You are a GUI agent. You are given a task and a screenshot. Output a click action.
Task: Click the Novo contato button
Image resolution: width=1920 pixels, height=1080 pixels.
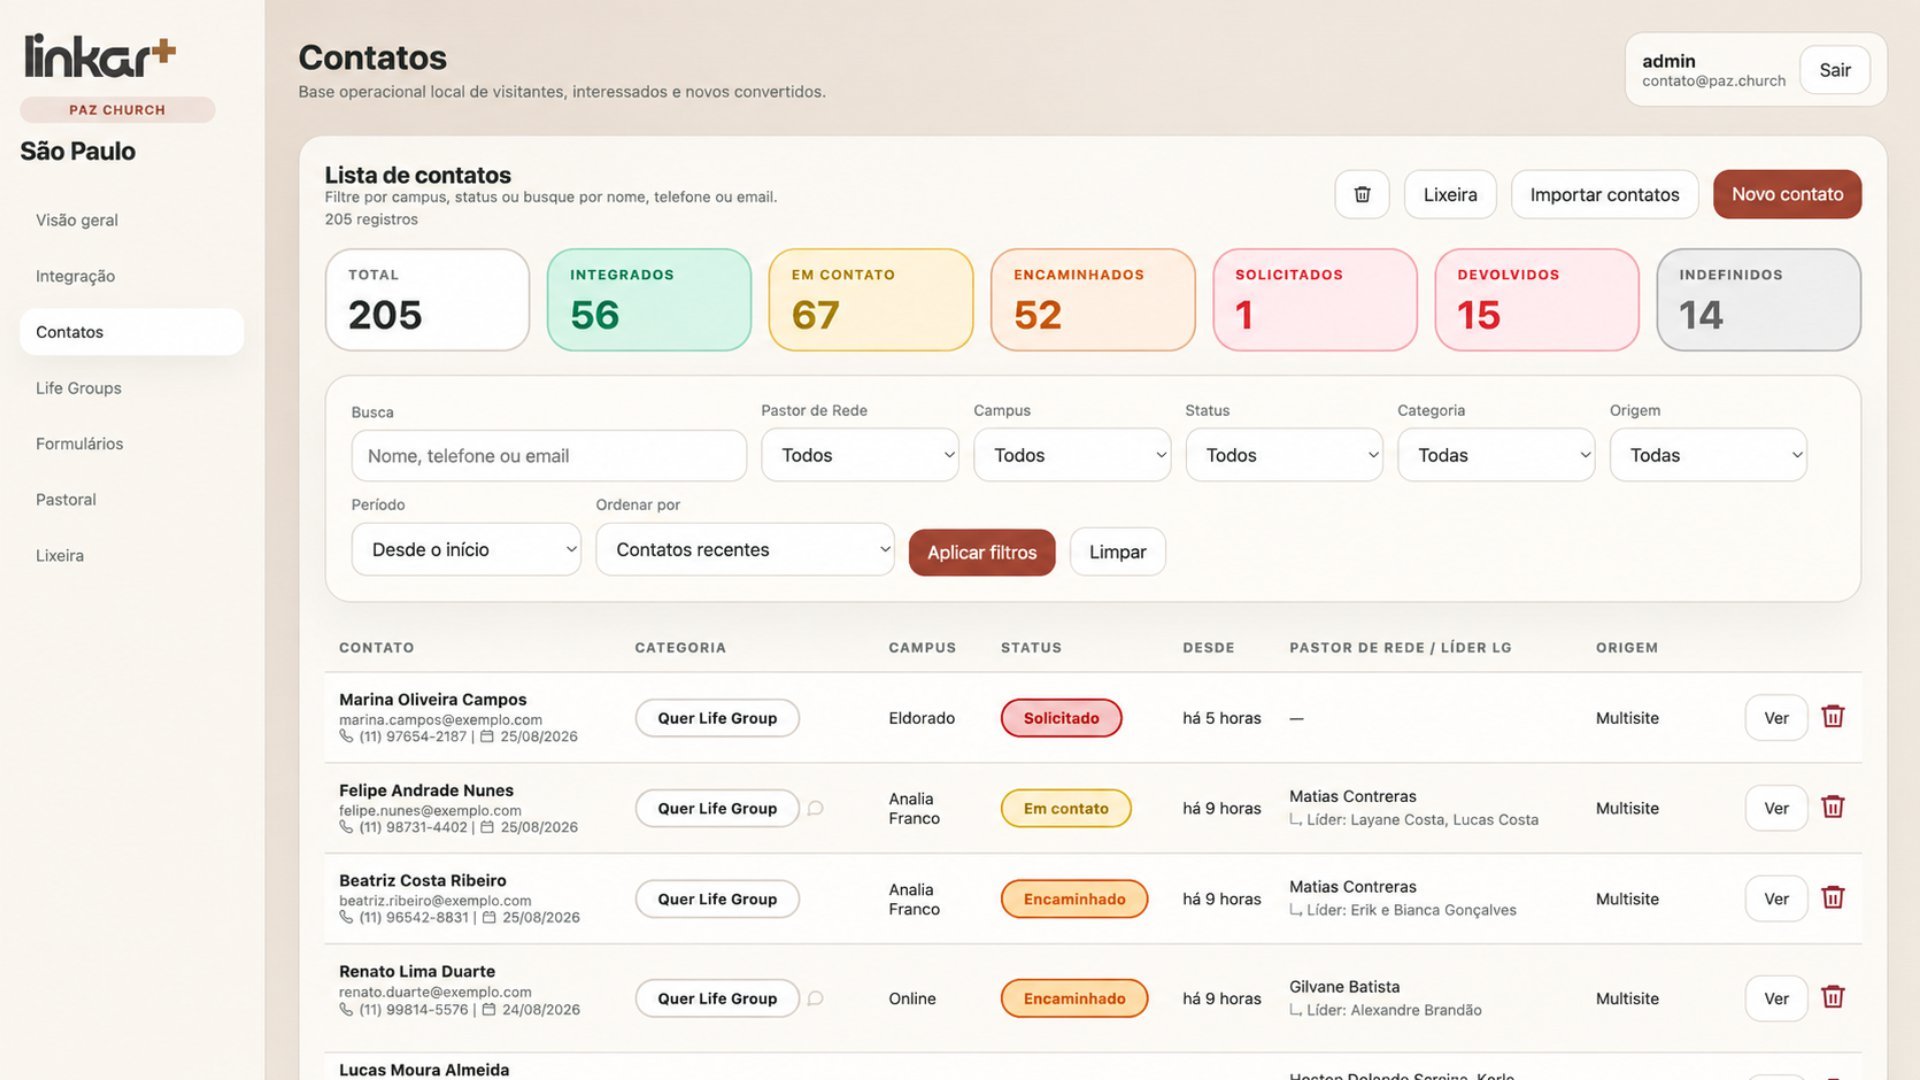pyautogui.click(x=1787, y=194)
